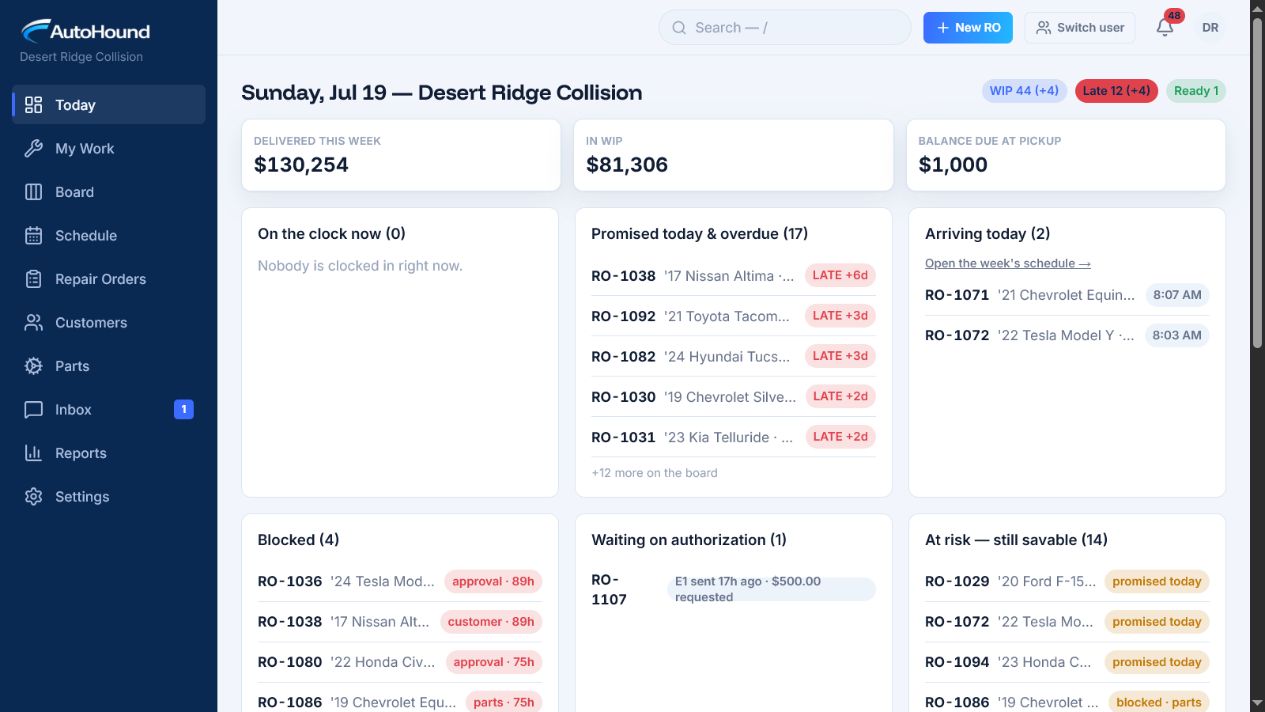
Task: Click the Repair Orders clipboard icon
Action: tap(33, 279)
